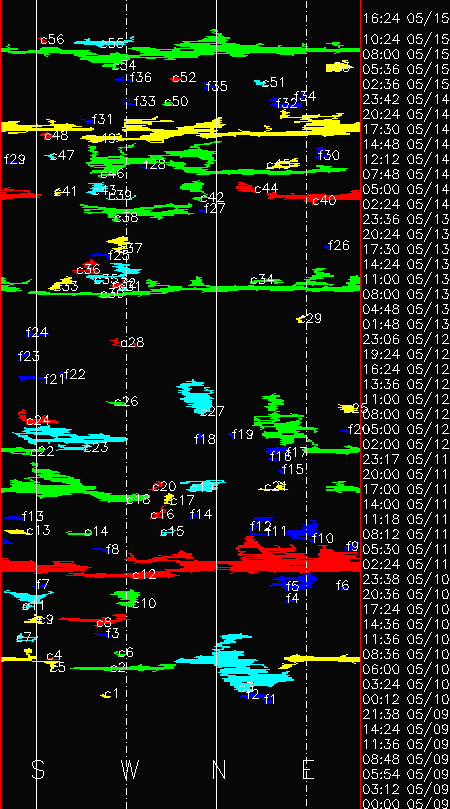Viewport: 450px width, 809px height.
Task: Click the cyan c3 feature label
Action: point(246,687)
